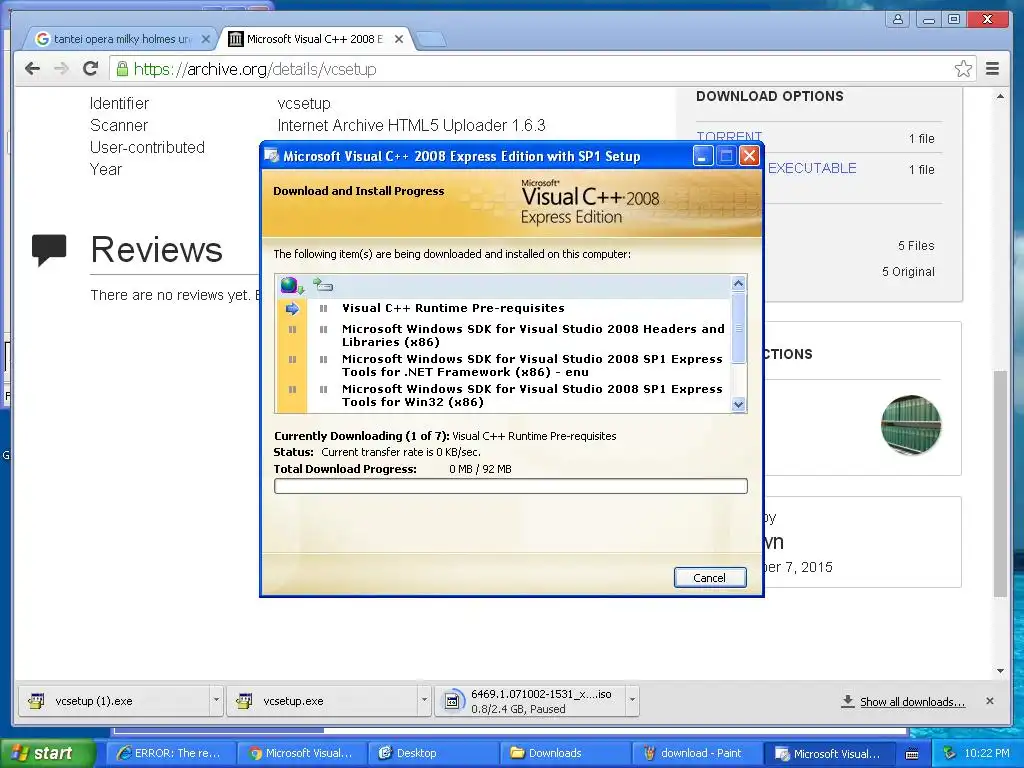Image resolution: width=1024 pixels, height=768 pixels.
Task: Click the keyboard icon in system tray
Action: [x=912, y=754]
